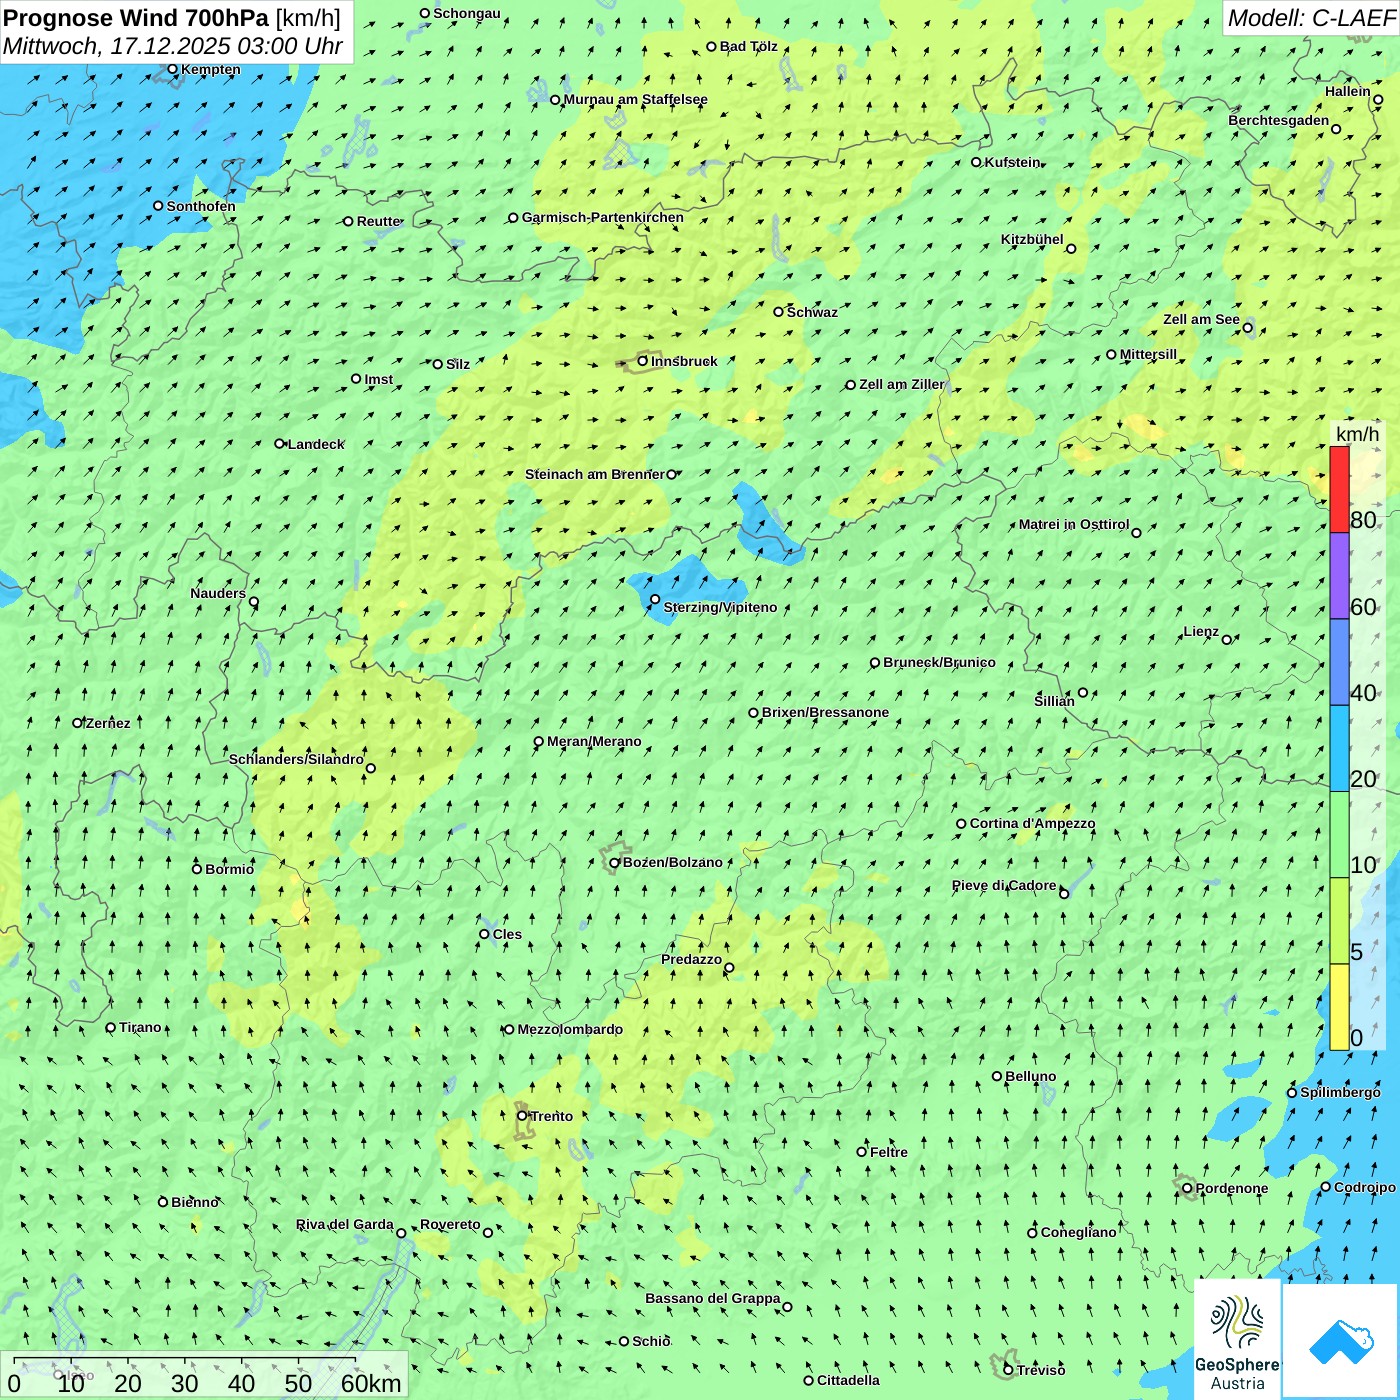Click the Lienz city marker

click(1227, 639)
